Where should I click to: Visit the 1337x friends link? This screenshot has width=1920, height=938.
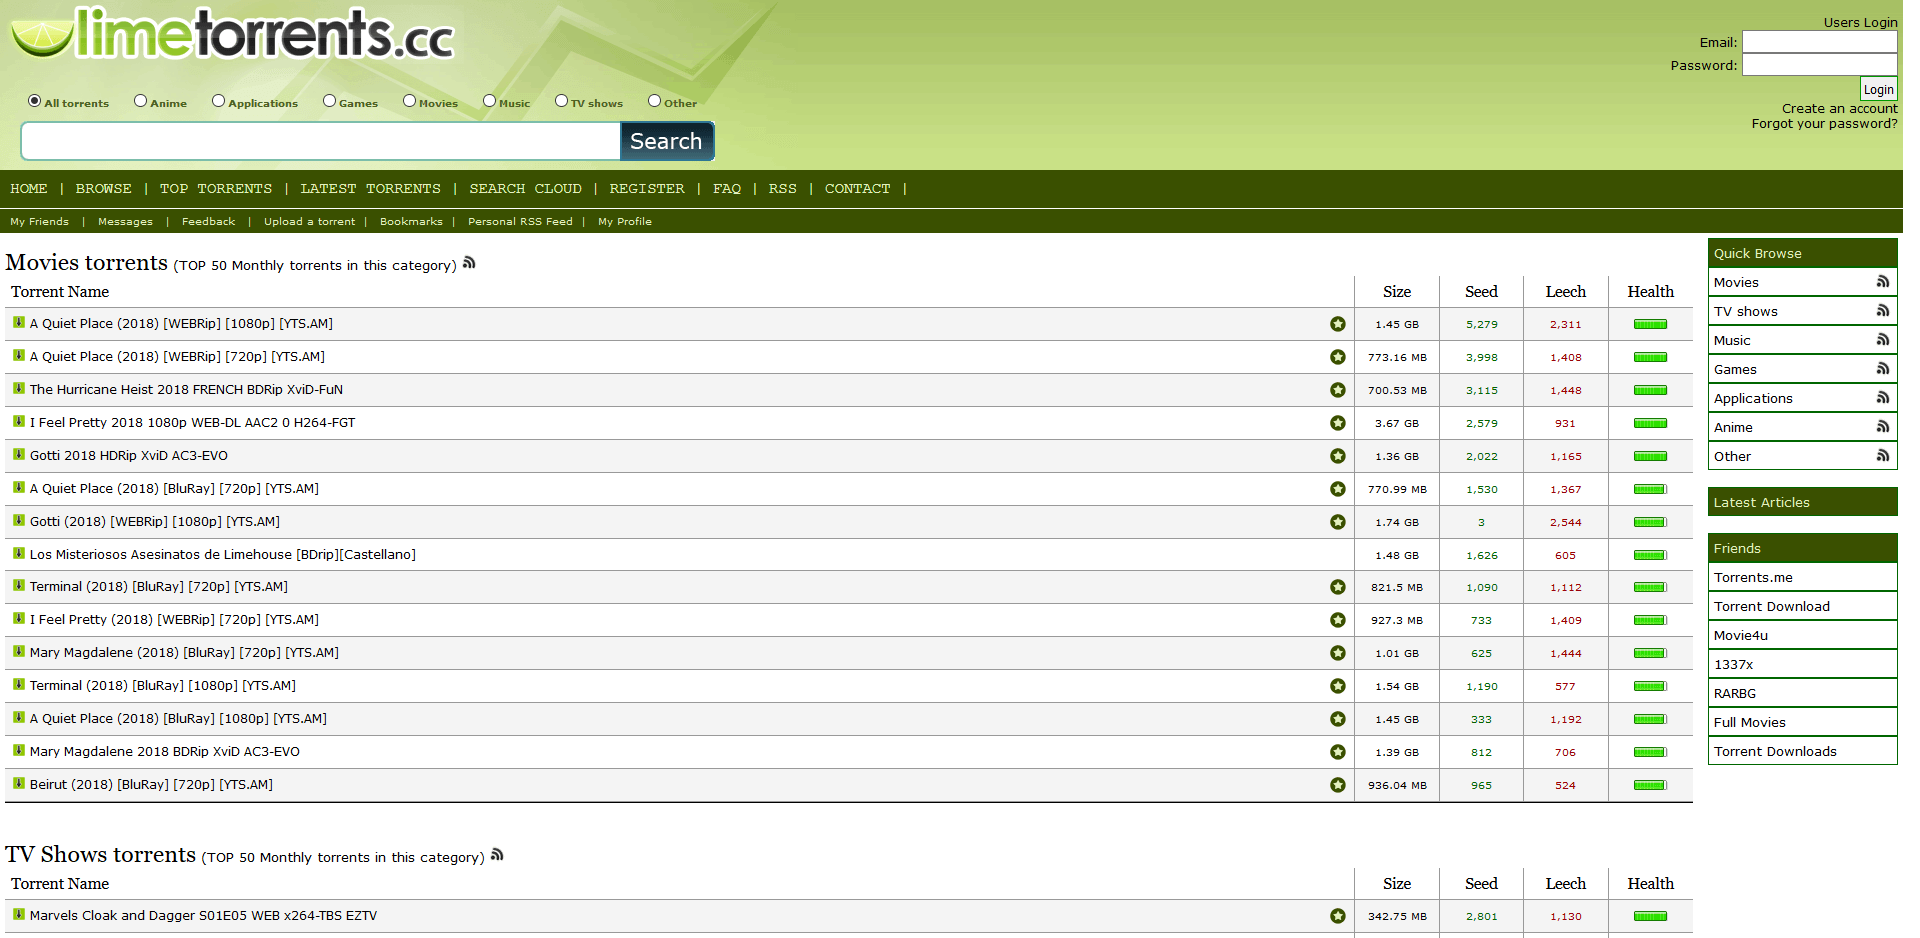(x=1736, y=664)
